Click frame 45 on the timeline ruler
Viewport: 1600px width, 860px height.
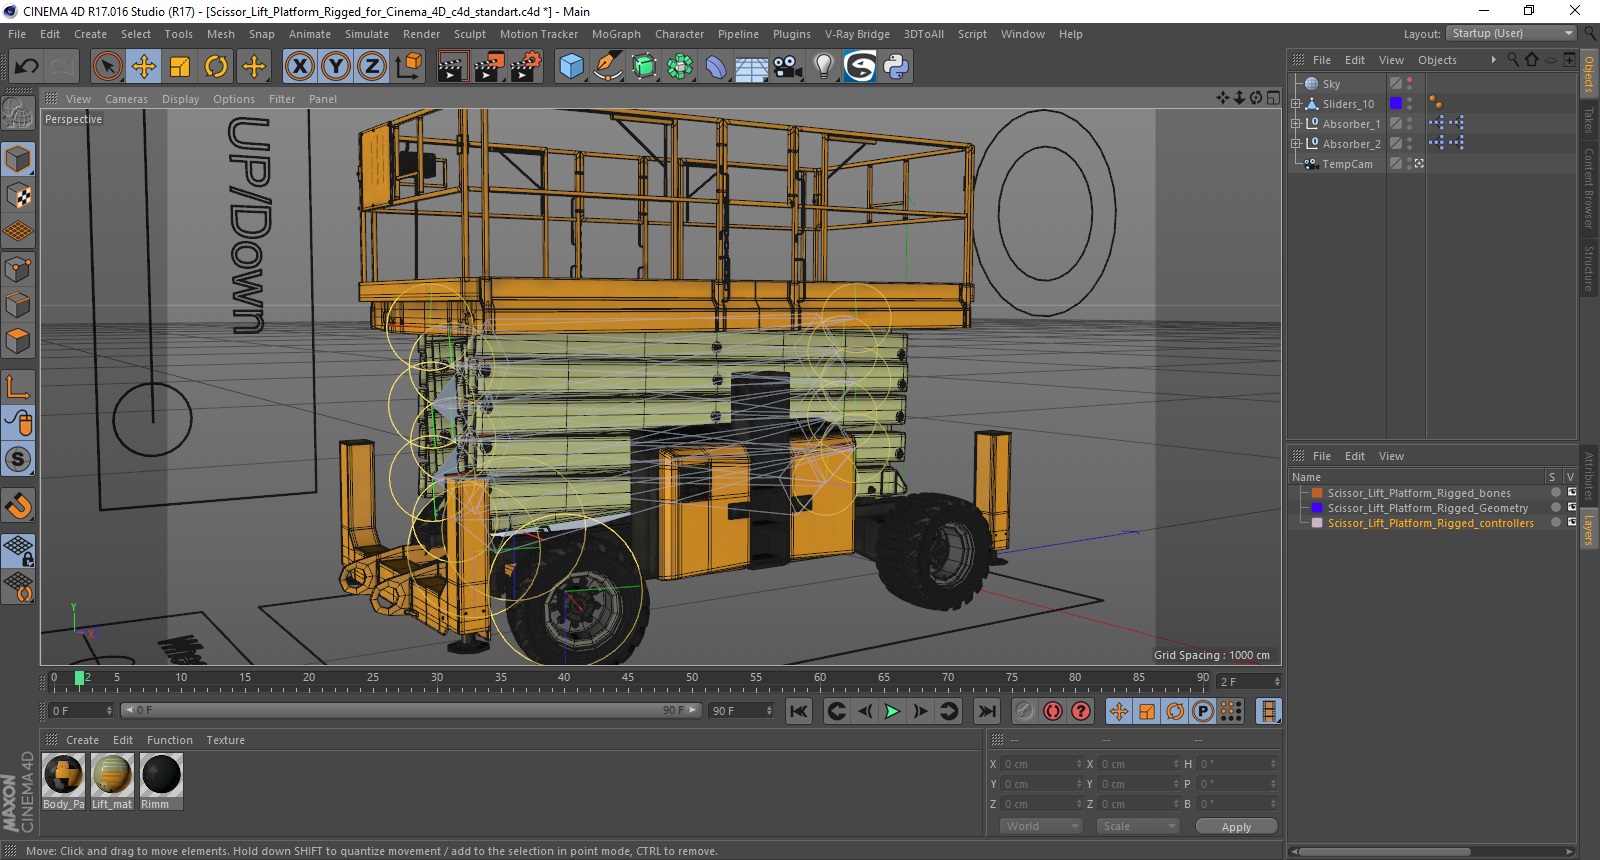[x=628, y=683]
